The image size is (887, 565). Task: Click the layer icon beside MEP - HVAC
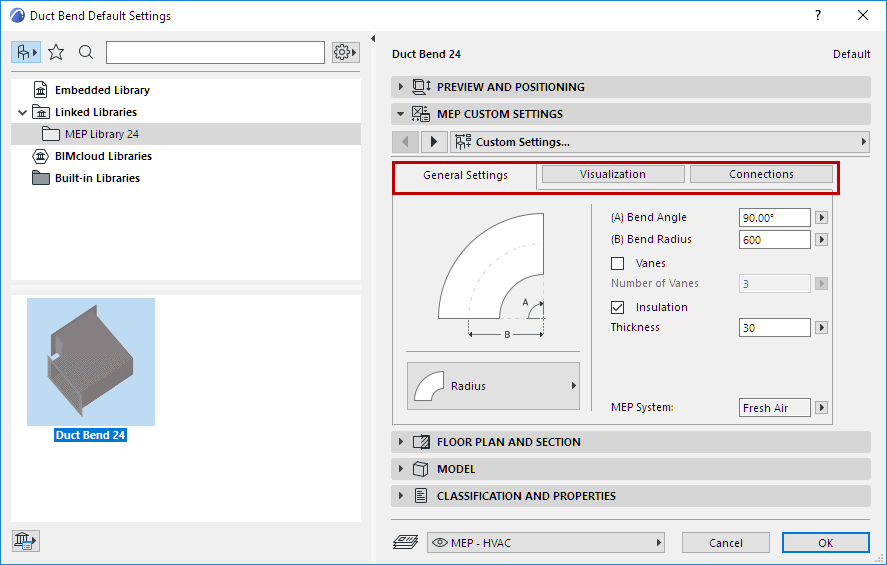tap(406, 542)
